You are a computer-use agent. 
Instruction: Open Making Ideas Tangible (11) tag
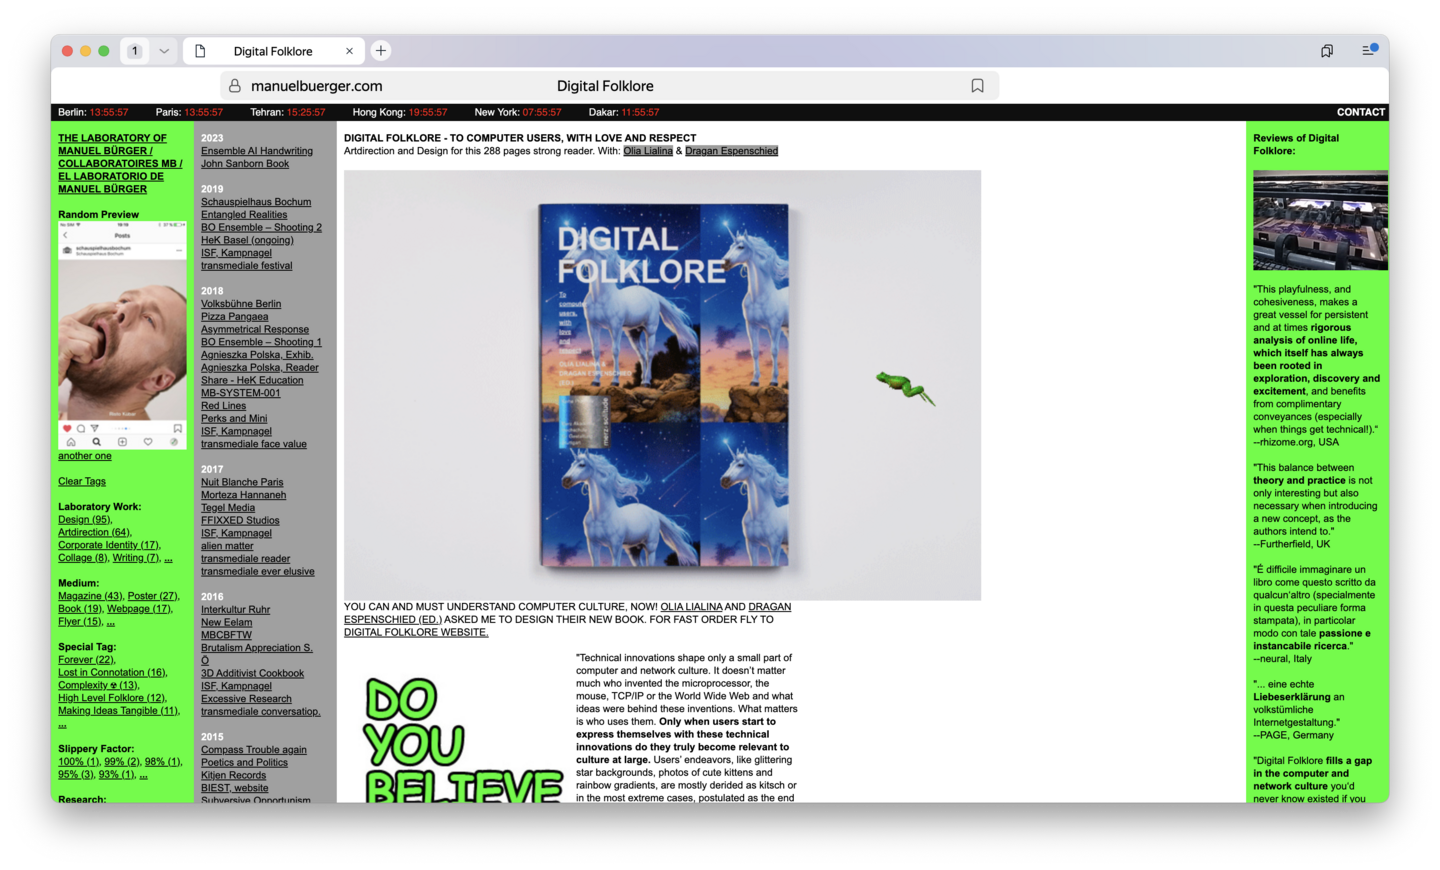(119, 711)
